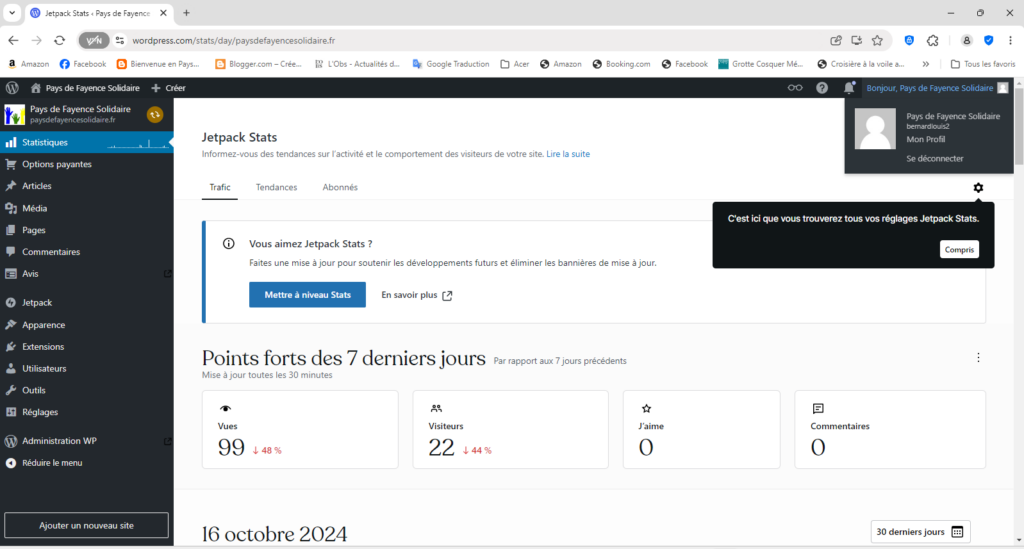Collapse the sidebar with Réduire le menu

pyautogui.click(x=51, y=463)
